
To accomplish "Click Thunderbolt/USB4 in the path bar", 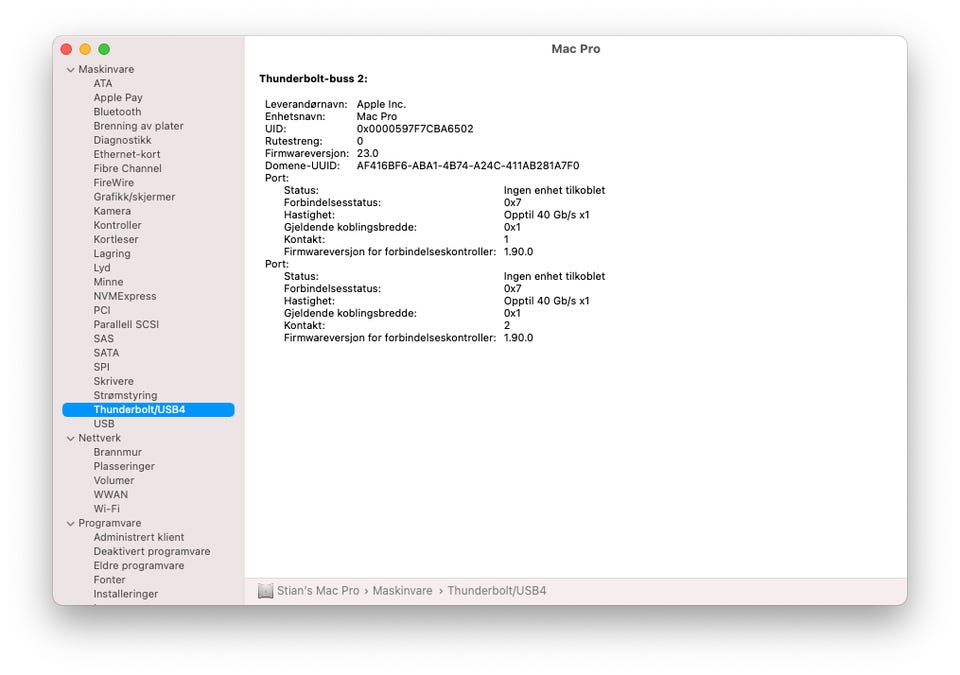I will (497, 591).
